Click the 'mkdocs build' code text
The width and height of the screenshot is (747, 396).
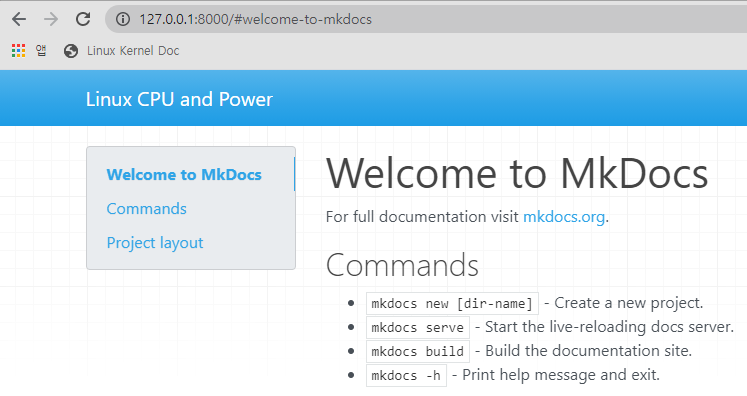[x=418, y=351]
